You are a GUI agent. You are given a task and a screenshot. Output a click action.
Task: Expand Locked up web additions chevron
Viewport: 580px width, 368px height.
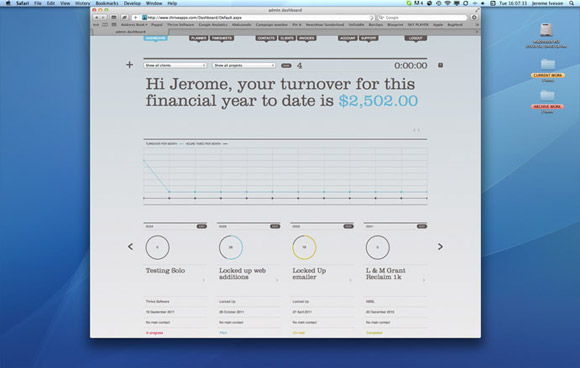coord(277,280)
